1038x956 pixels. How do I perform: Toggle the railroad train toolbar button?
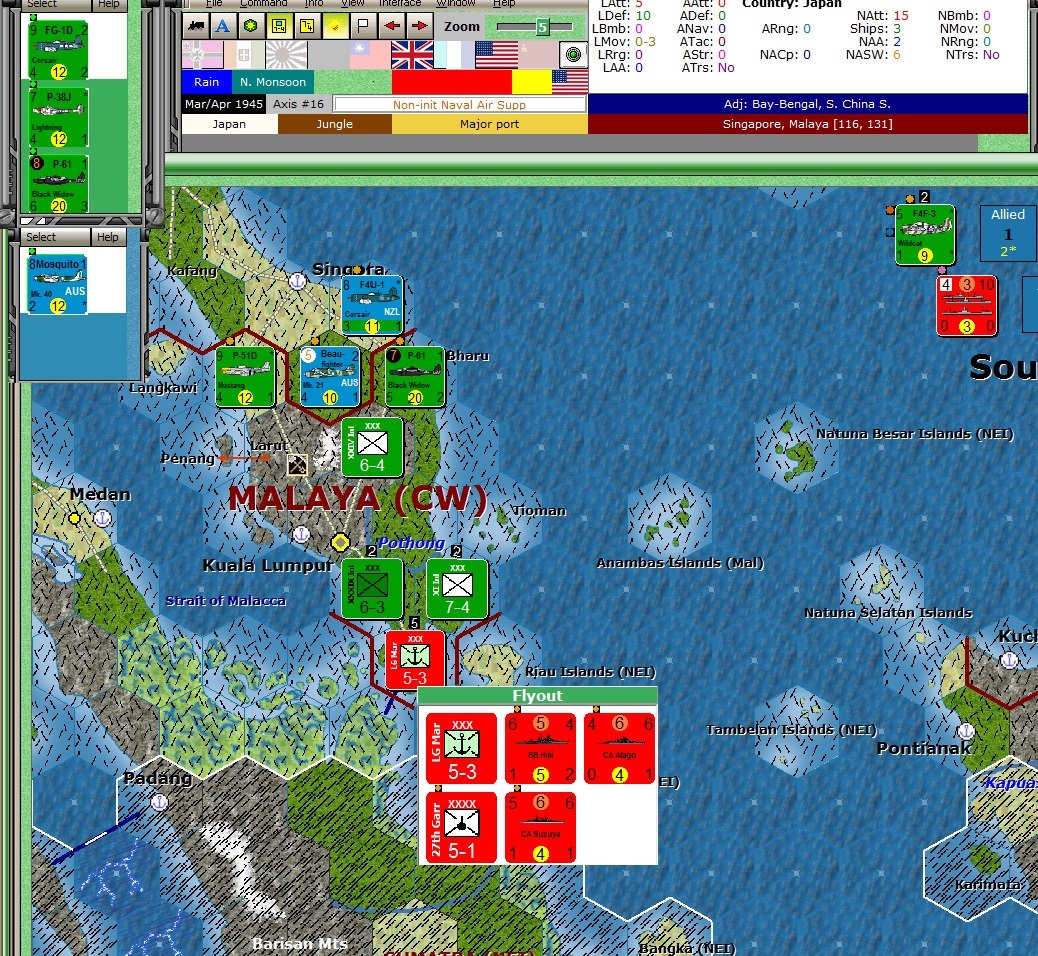[196, 26]
